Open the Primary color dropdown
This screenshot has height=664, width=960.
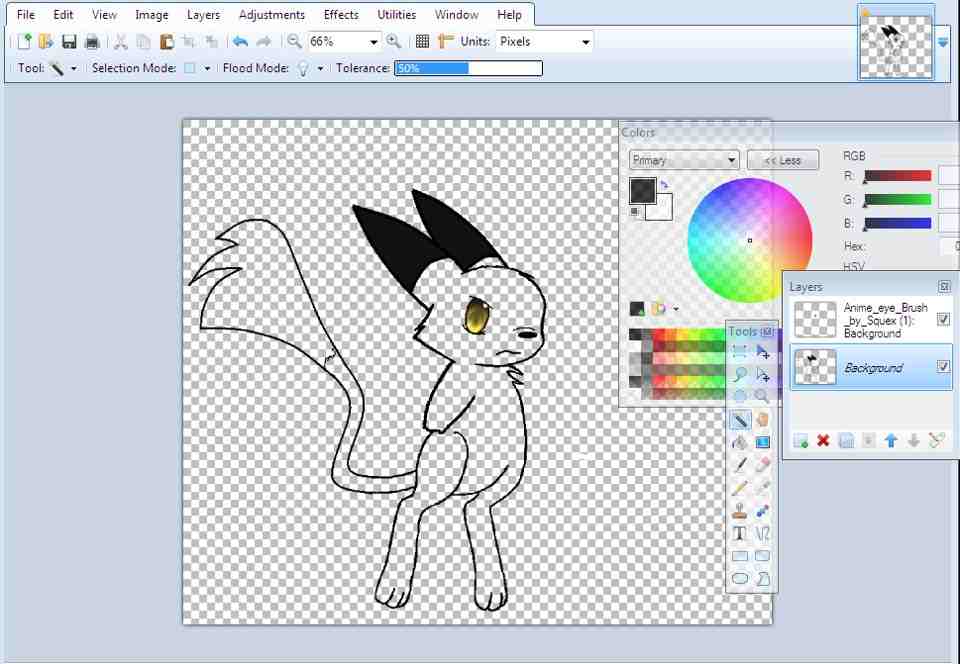684,160
